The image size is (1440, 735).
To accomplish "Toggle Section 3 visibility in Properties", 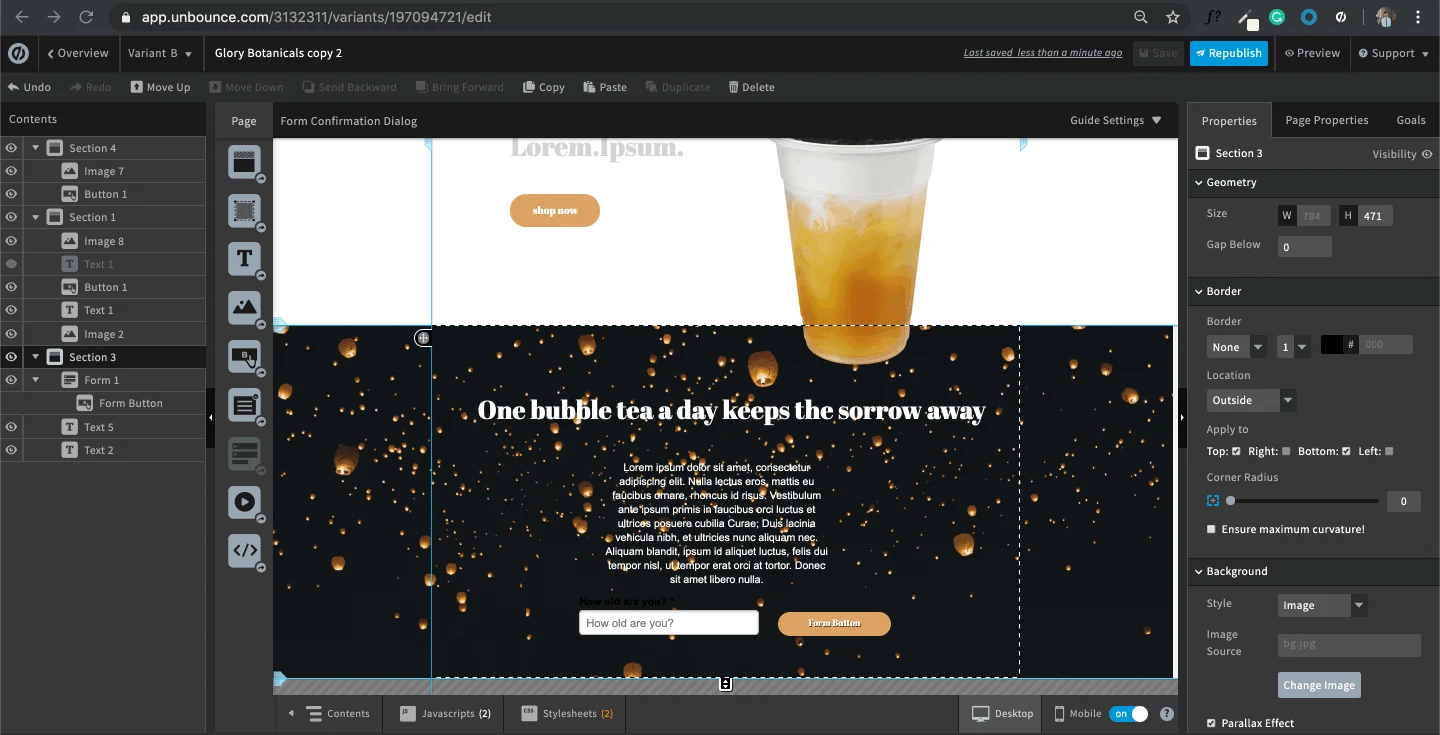I will tap(1427, 154).
